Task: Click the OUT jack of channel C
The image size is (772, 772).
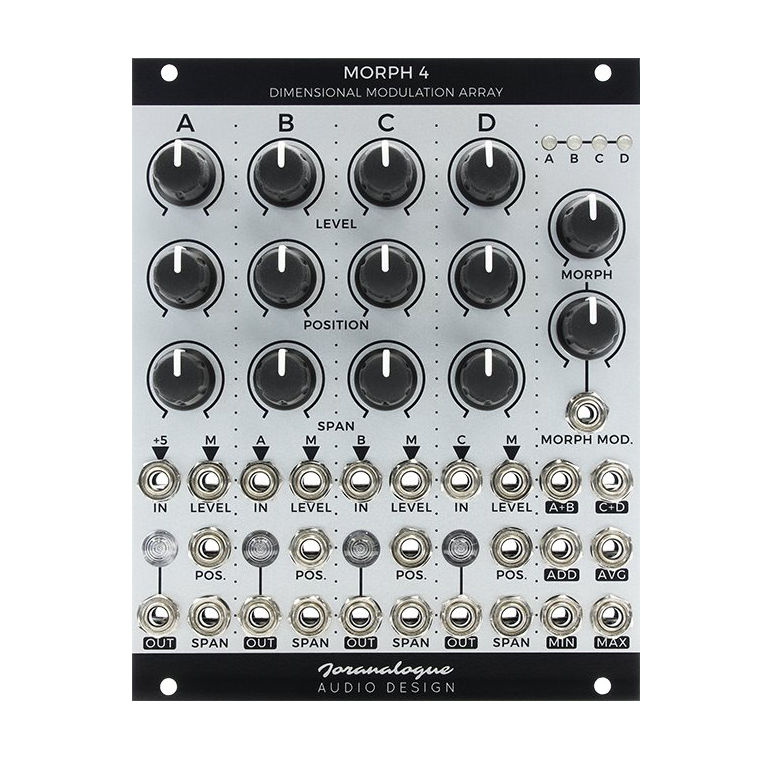Action: coord(361,615)
